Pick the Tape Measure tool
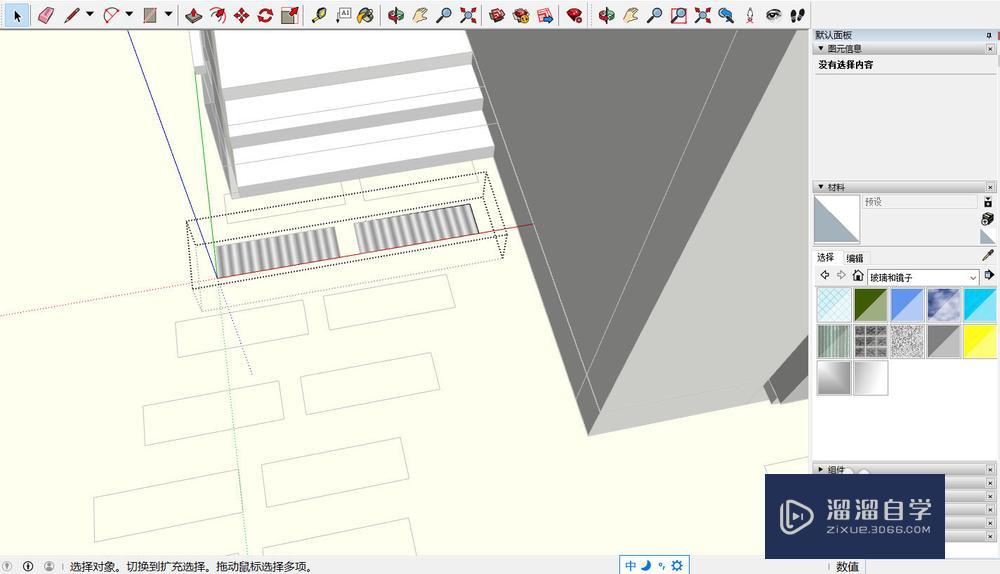Screen dimensions: 1000x574 pyautogui.click(x=319, y=15)
